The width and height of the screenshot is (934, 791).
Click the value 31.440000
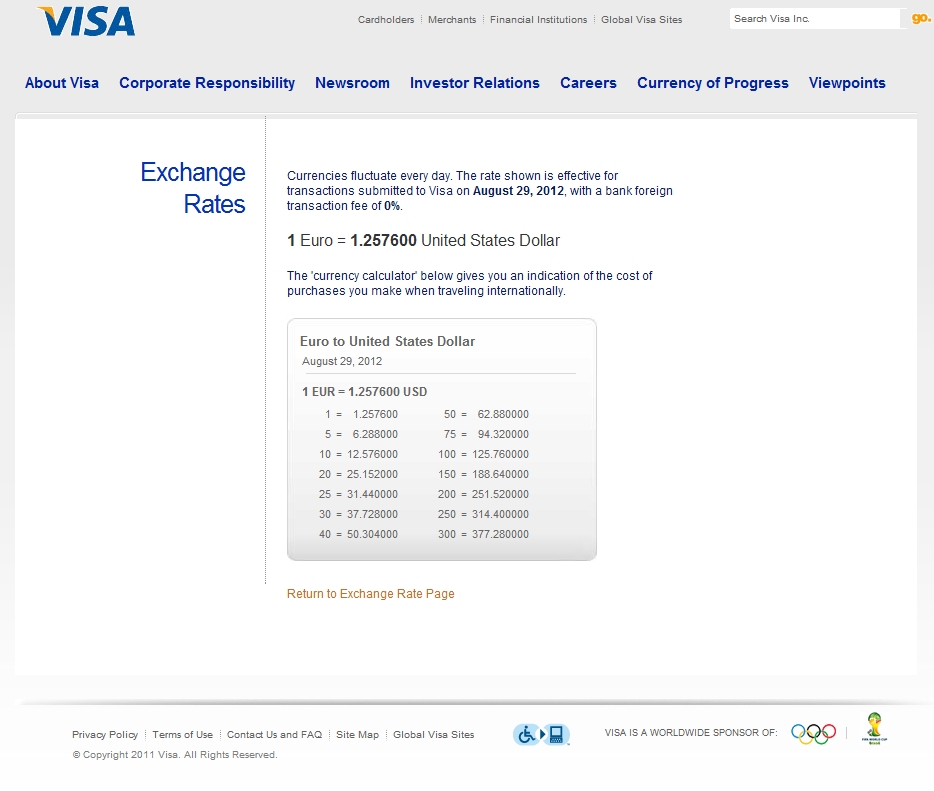coord(372,494)
